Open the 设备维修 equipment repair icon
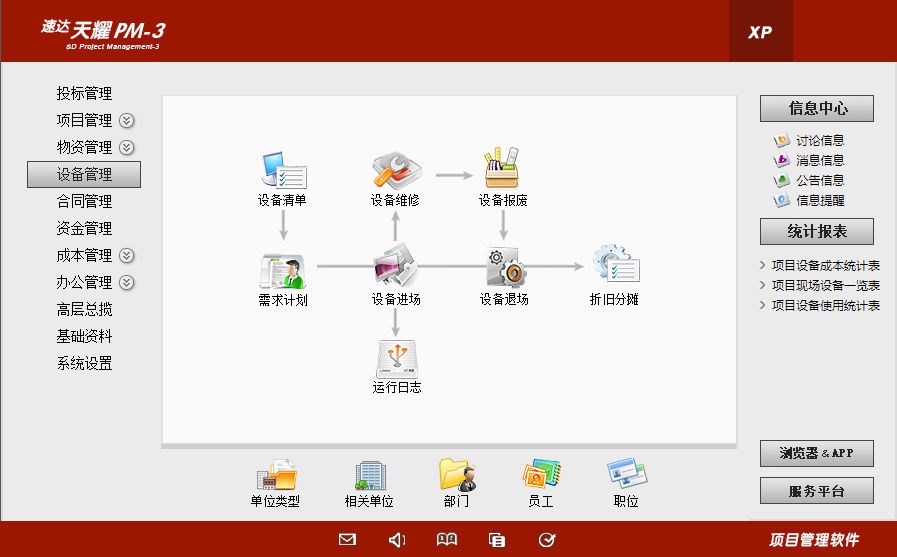The width and height of the screenshot is (897, 557). [x=395, y=171]
